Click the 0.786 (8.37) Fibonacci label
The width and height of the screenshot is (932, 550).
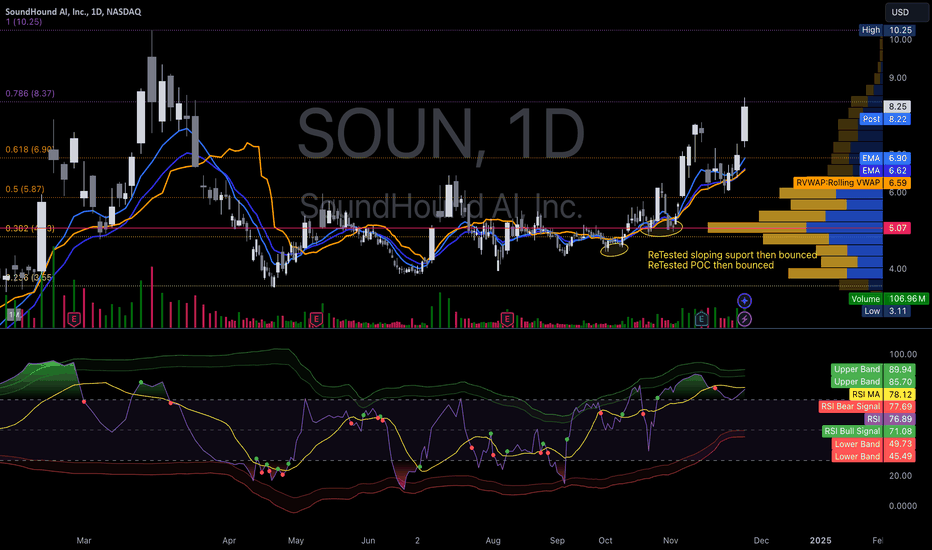point(30,93)
